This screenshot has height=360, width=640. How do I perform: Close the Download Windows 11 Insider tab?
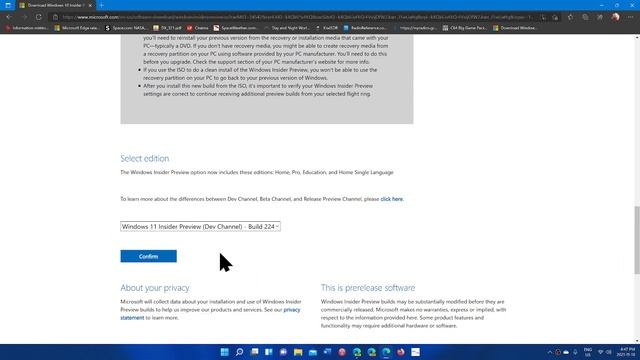(x=90, y=5)
